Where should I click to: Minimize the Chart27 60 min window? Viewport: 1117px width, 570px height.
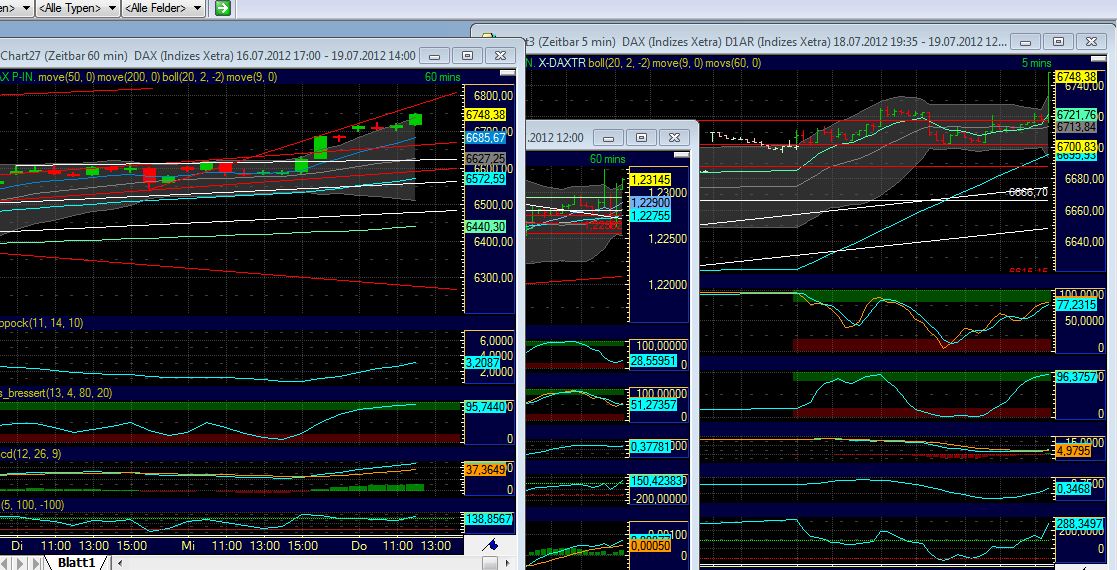click(x=435, y=56)
